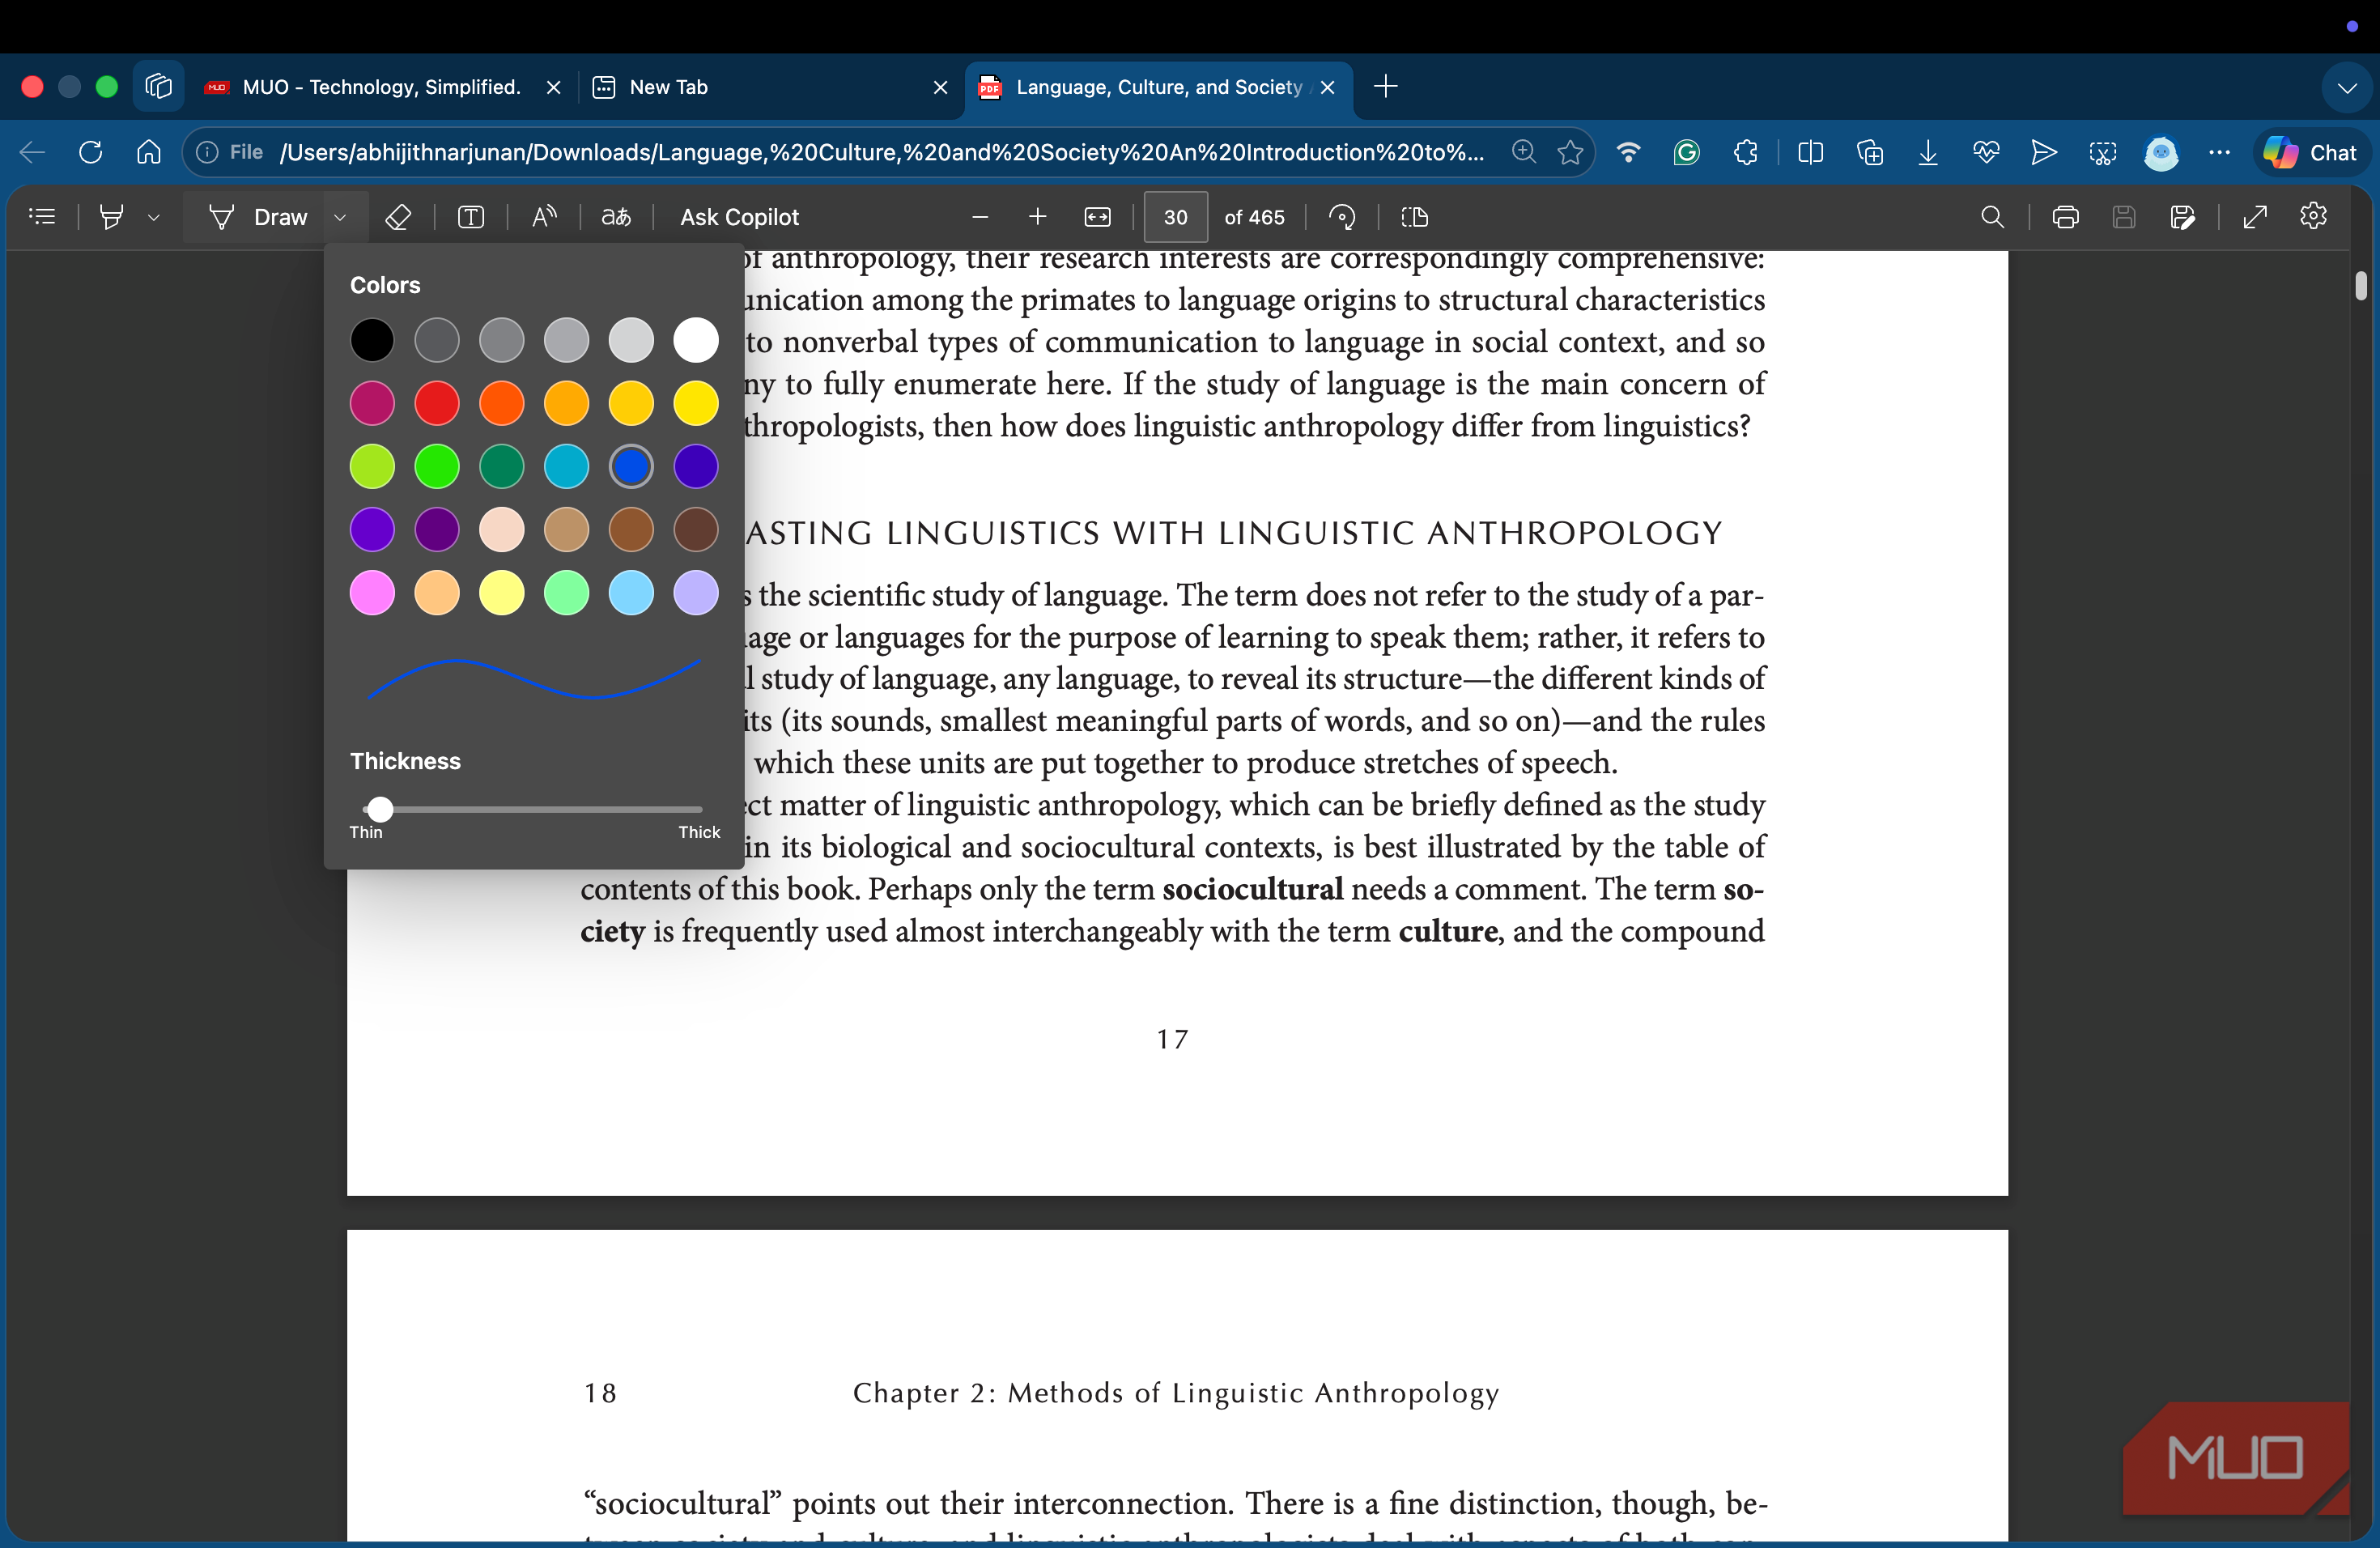Open the Screenshot tool
Screen dimensions: 2380x1548
[2103, 152]
